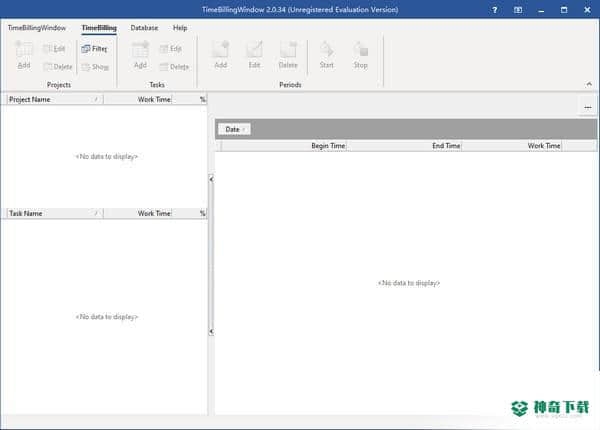Maximize the TimeBillingWindow window
This screenshot has height=430, width=600.
564,10
